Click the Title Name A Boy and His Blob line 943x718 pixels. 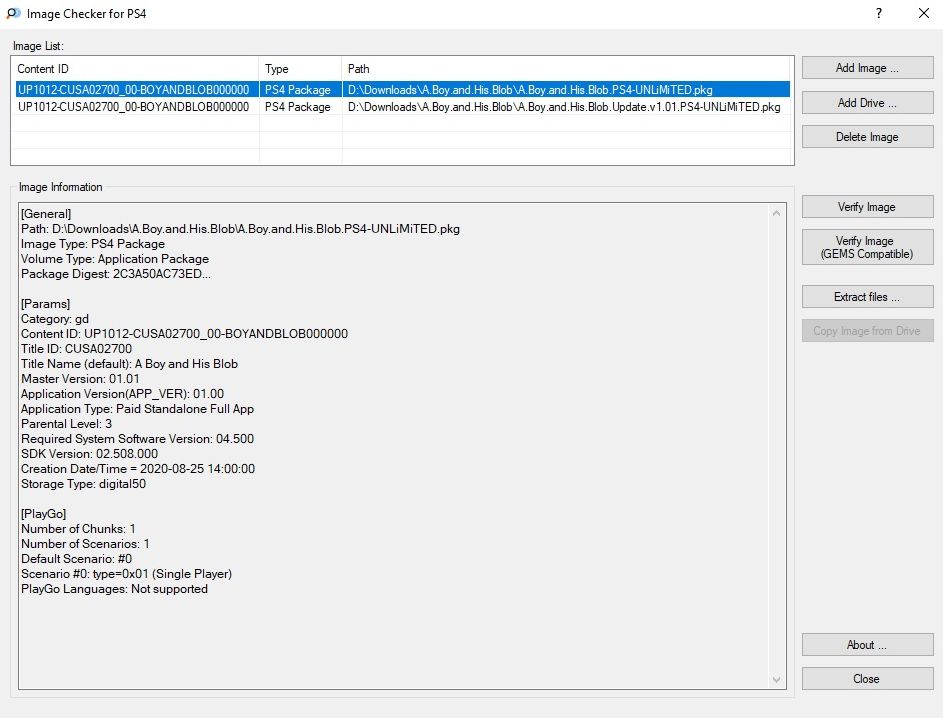[129, 364]
